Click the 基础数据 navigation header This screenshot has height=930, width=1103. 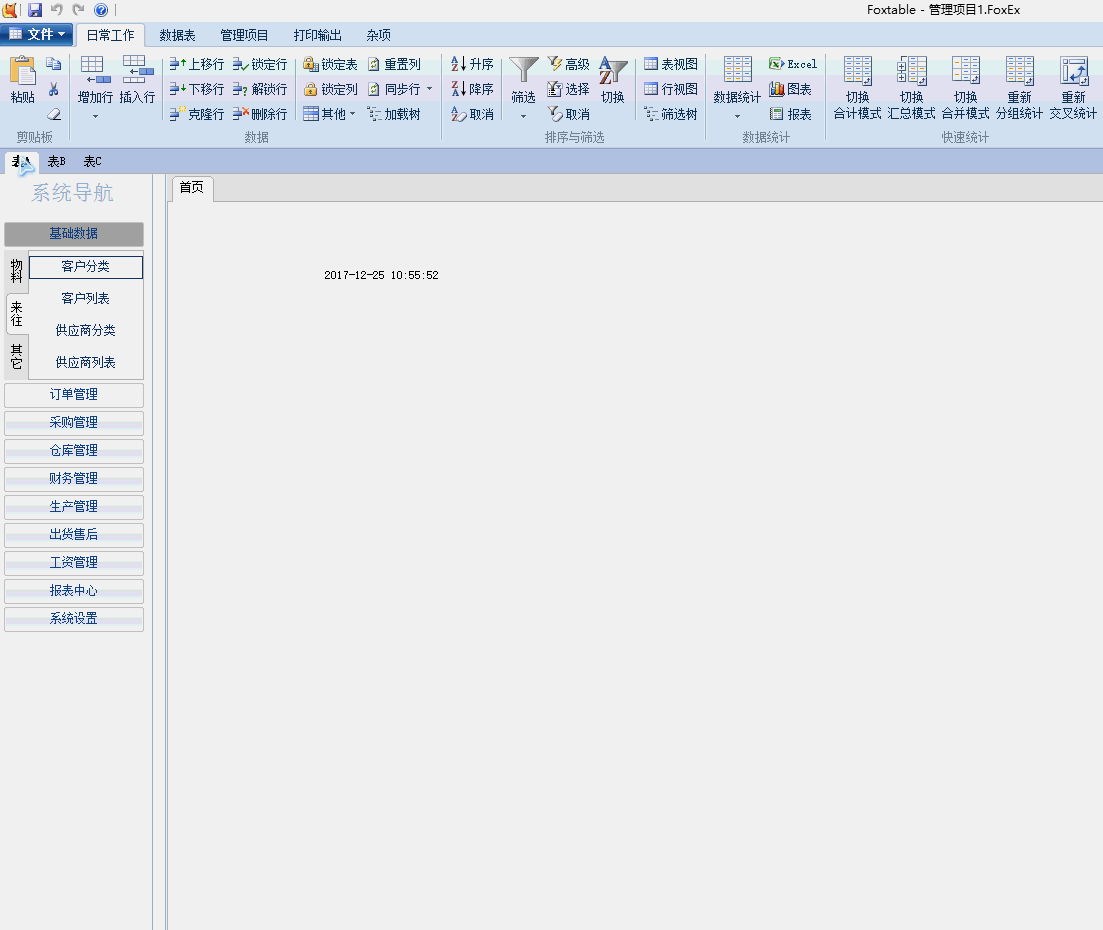coord(74,234)
